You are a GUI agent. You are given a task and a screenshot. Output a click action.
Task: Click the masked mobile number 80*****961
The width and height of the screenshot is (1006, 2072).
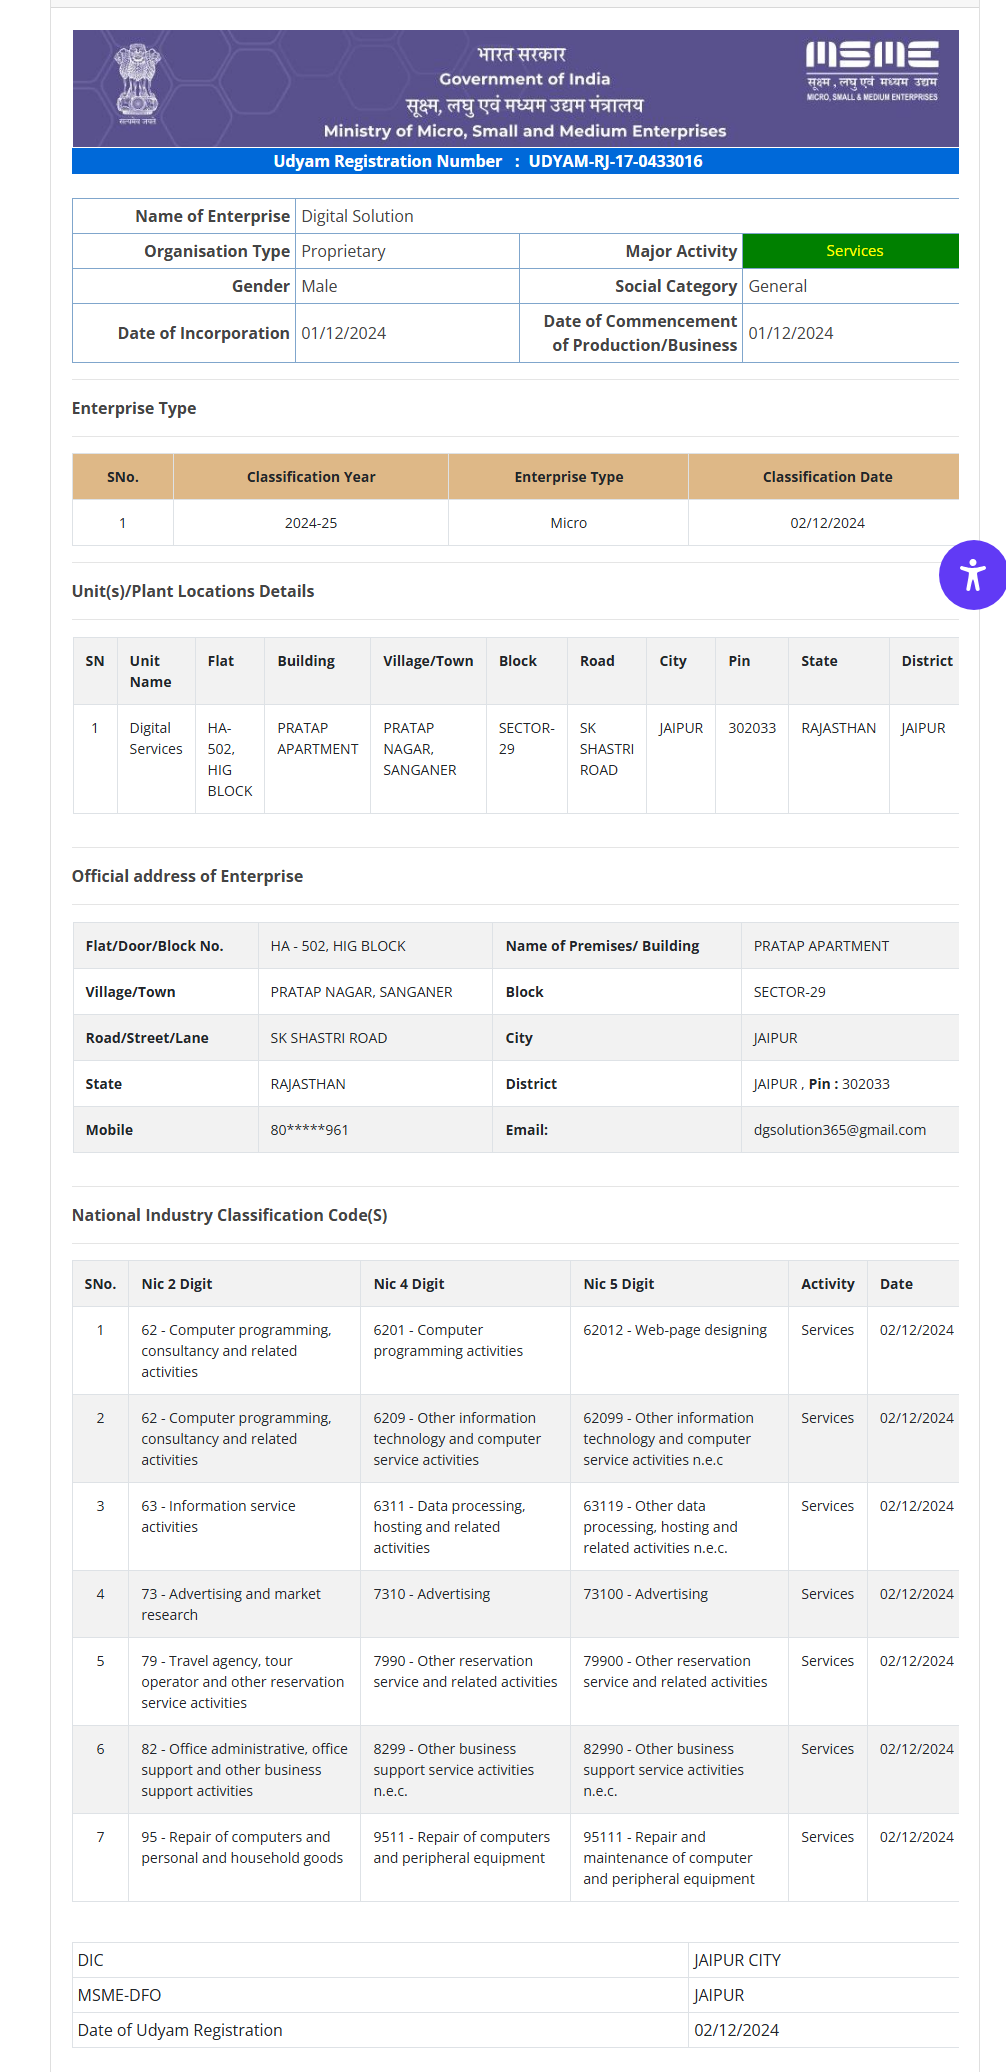(x=309, y=1130)
